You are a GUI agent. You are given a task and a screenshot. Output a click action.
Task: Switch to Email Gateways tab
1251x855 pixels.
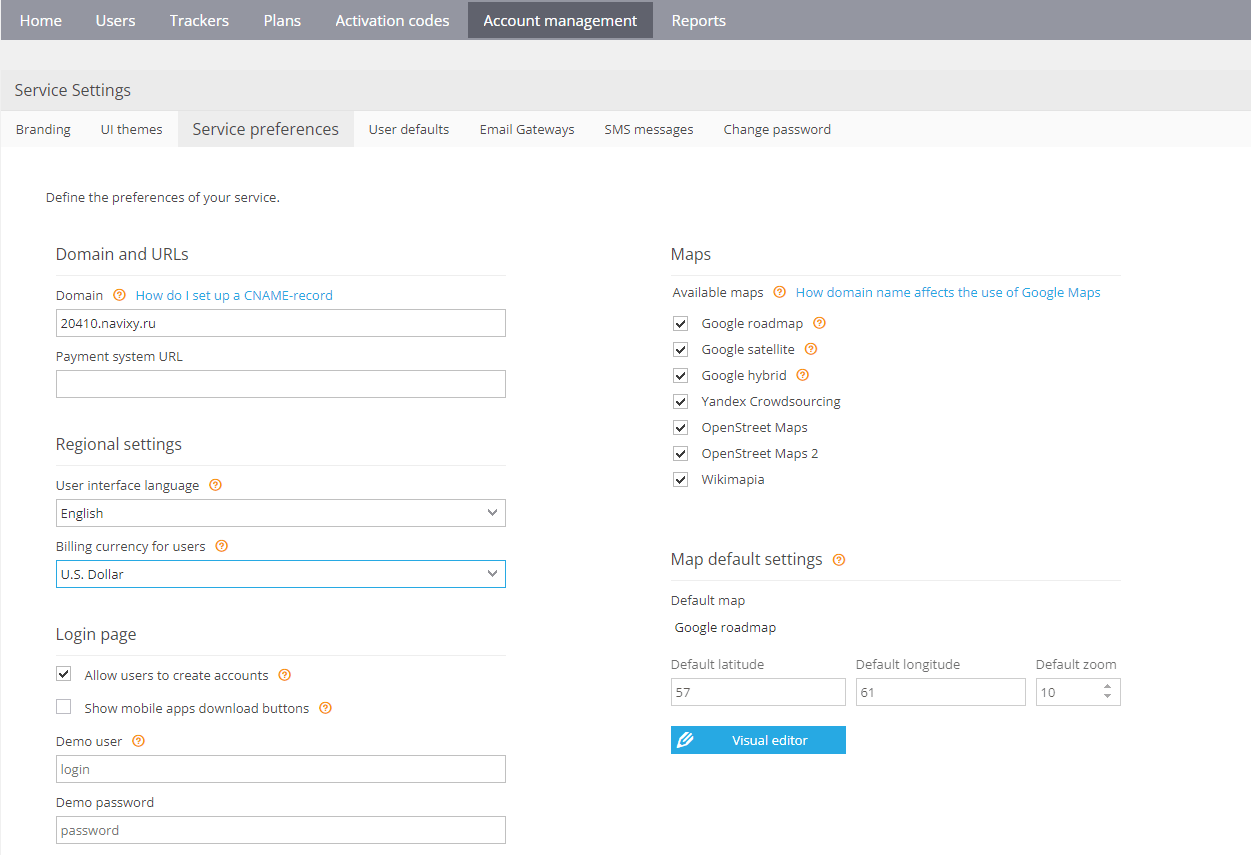click(527, 129)
